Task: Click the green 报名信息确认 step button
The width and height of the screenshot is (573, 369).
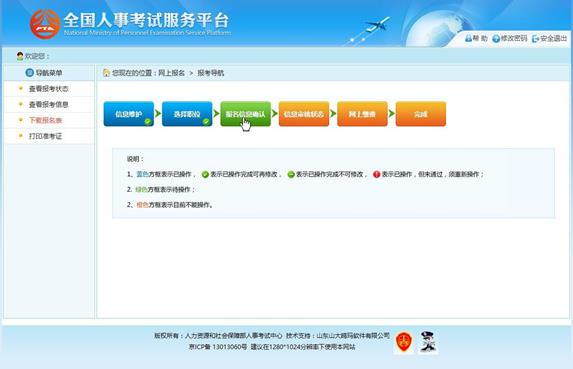Action: 246,114
